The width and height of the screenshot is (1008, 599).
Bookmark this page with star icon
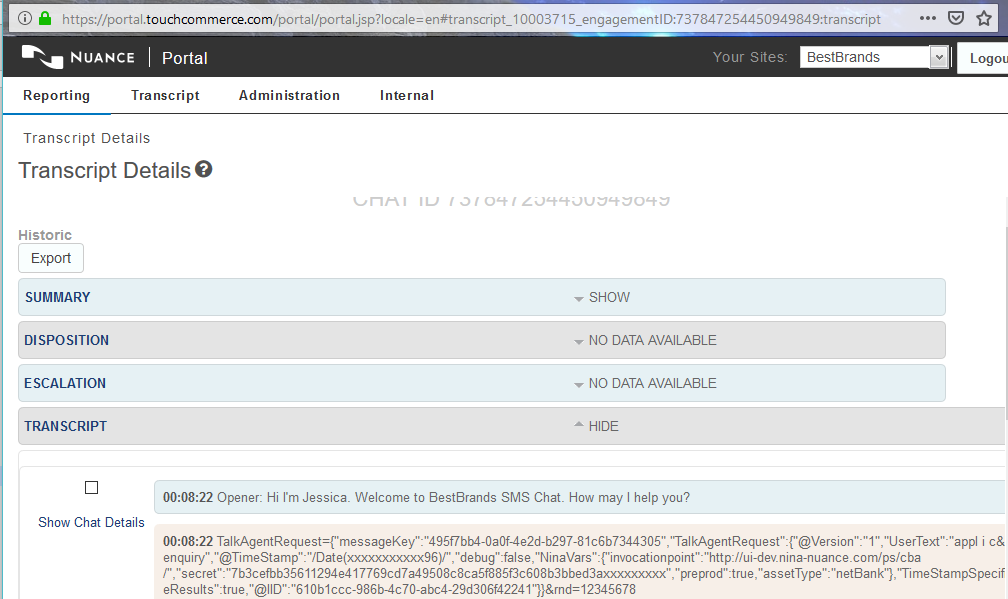[984, 18]
